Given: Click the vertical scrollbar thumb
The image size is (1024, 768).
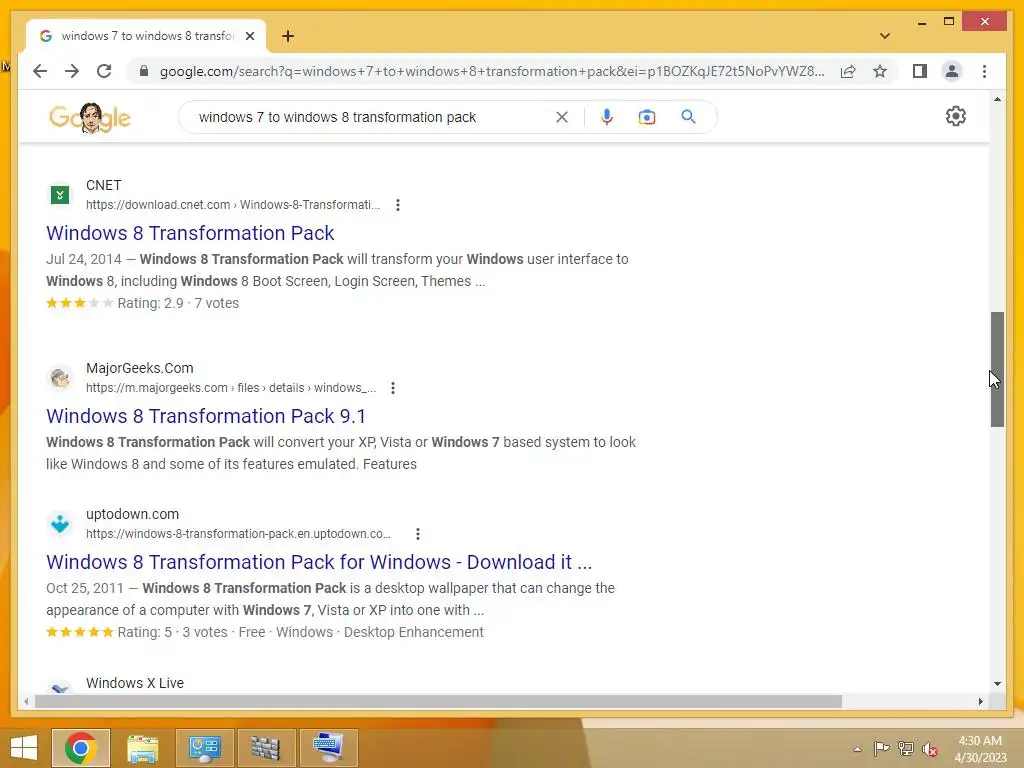Looking at the screenshot, I should coord(997,369).
